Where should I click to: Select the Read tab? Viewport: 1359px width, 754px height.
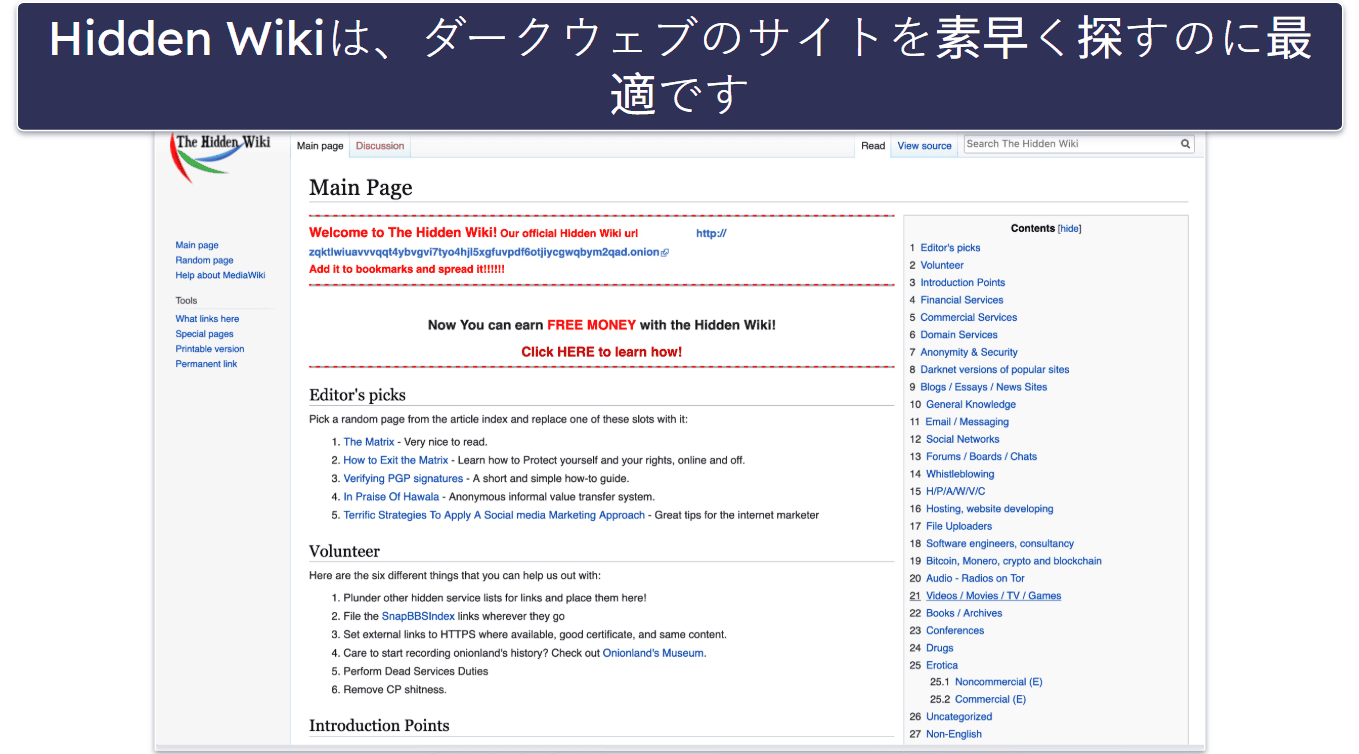click(x=873, y=146)
